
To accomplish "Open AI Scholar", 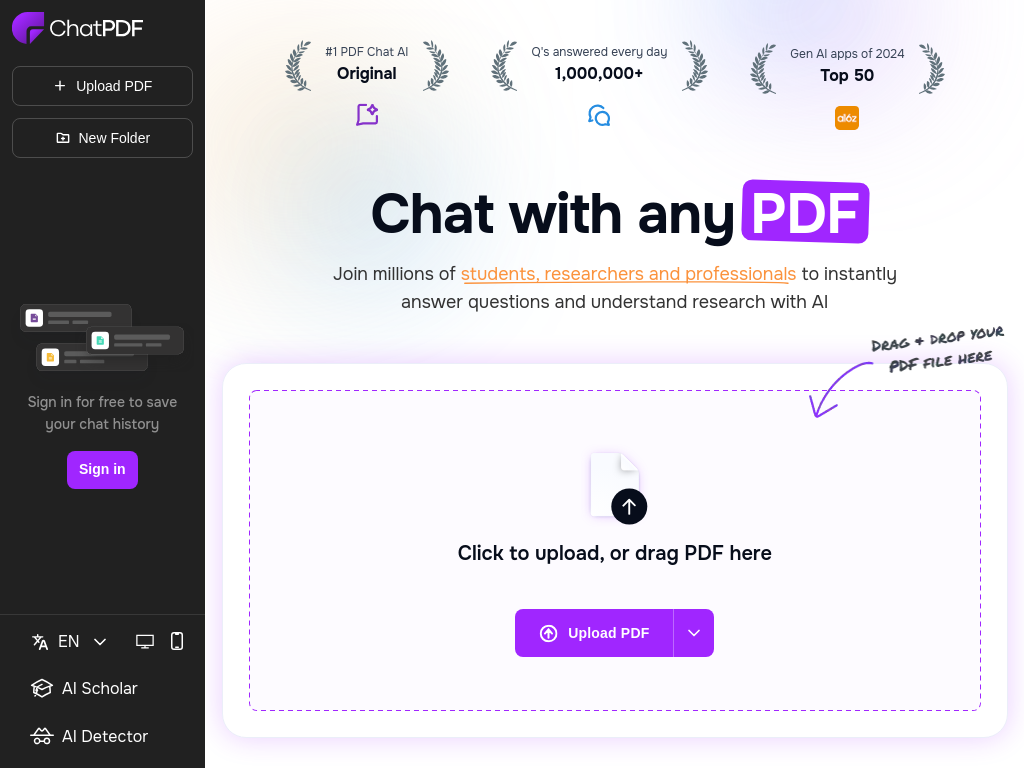I will coord(84,688).
